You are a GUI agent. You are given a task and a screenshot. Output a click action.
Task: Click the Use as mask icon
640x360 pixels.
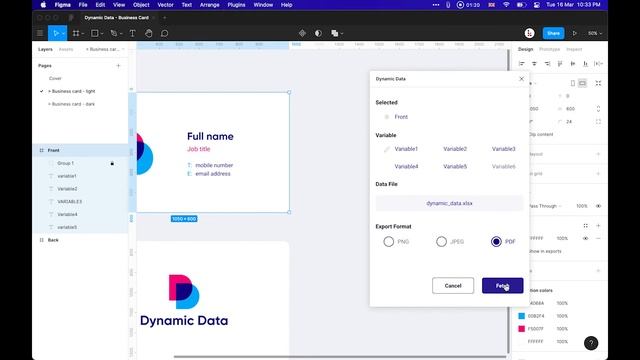click(318, 33)
